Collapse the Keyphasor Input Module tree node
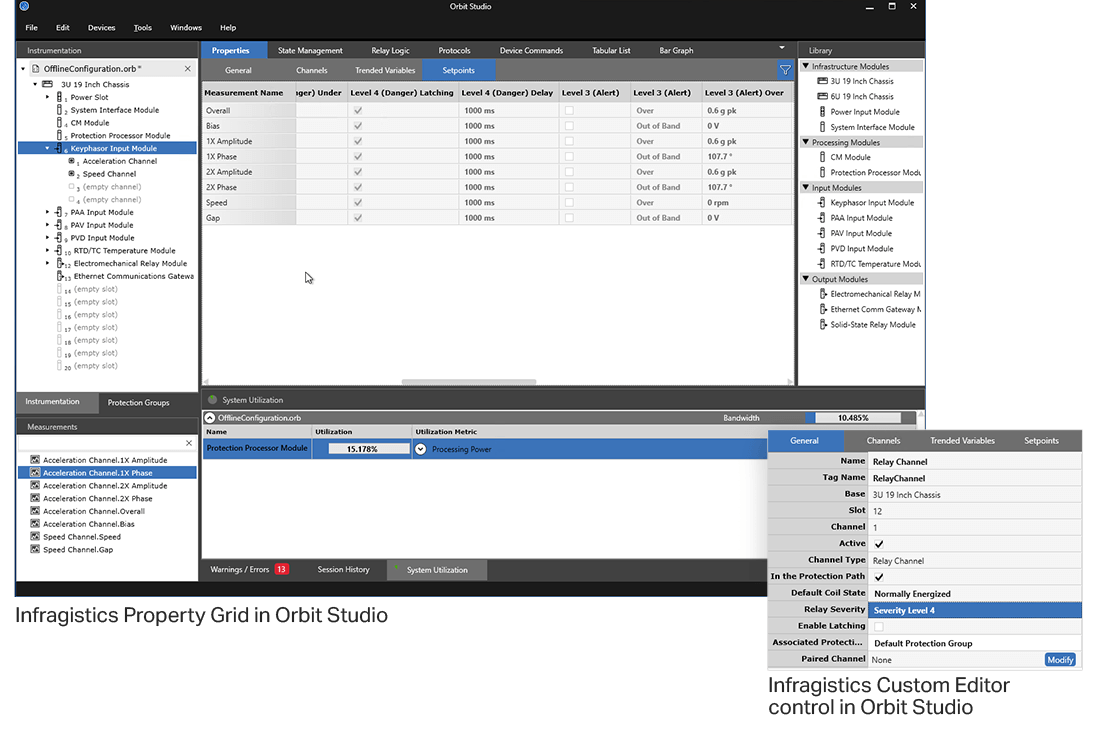Viewport: 1100px width, 733px height. (48, 148)
